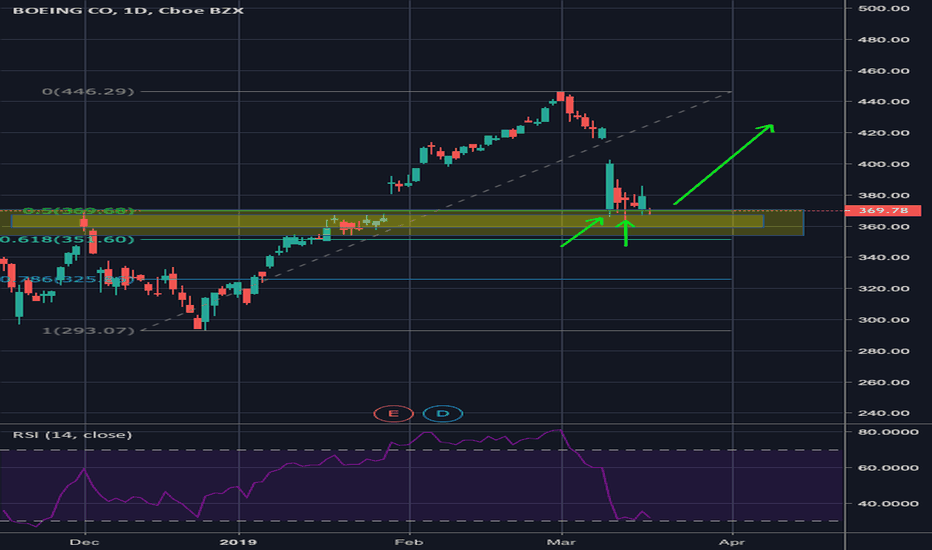This screenshot has height=550, width=932.
Task: Click the 380.00 price axis label
Action: tap(883, 195)
